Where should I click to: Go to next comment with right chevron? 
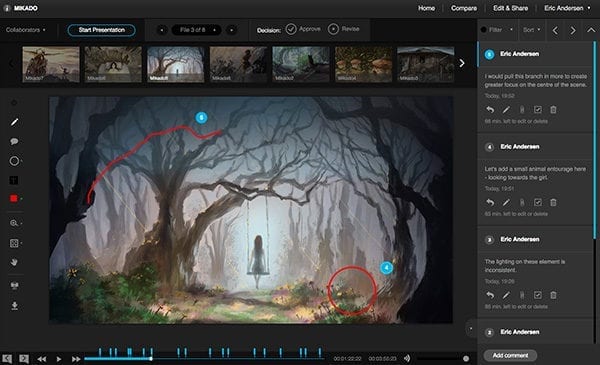(573, 30)
